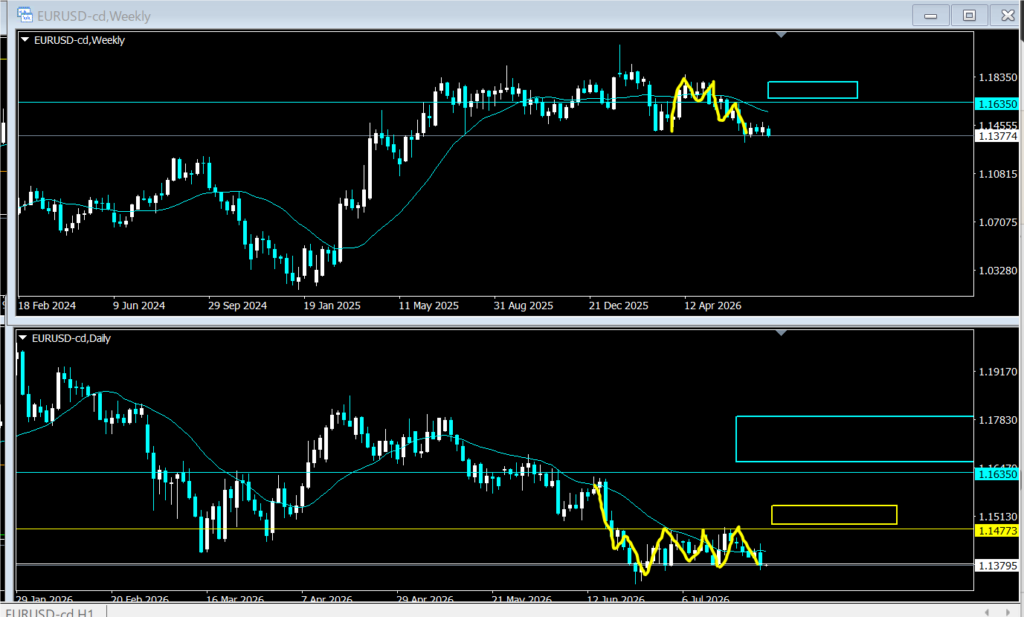This screenshot has height=617, width=1024.
Task: Restore down the EURUSD-cd,Weekly chart window
Action: click(969, 15)
